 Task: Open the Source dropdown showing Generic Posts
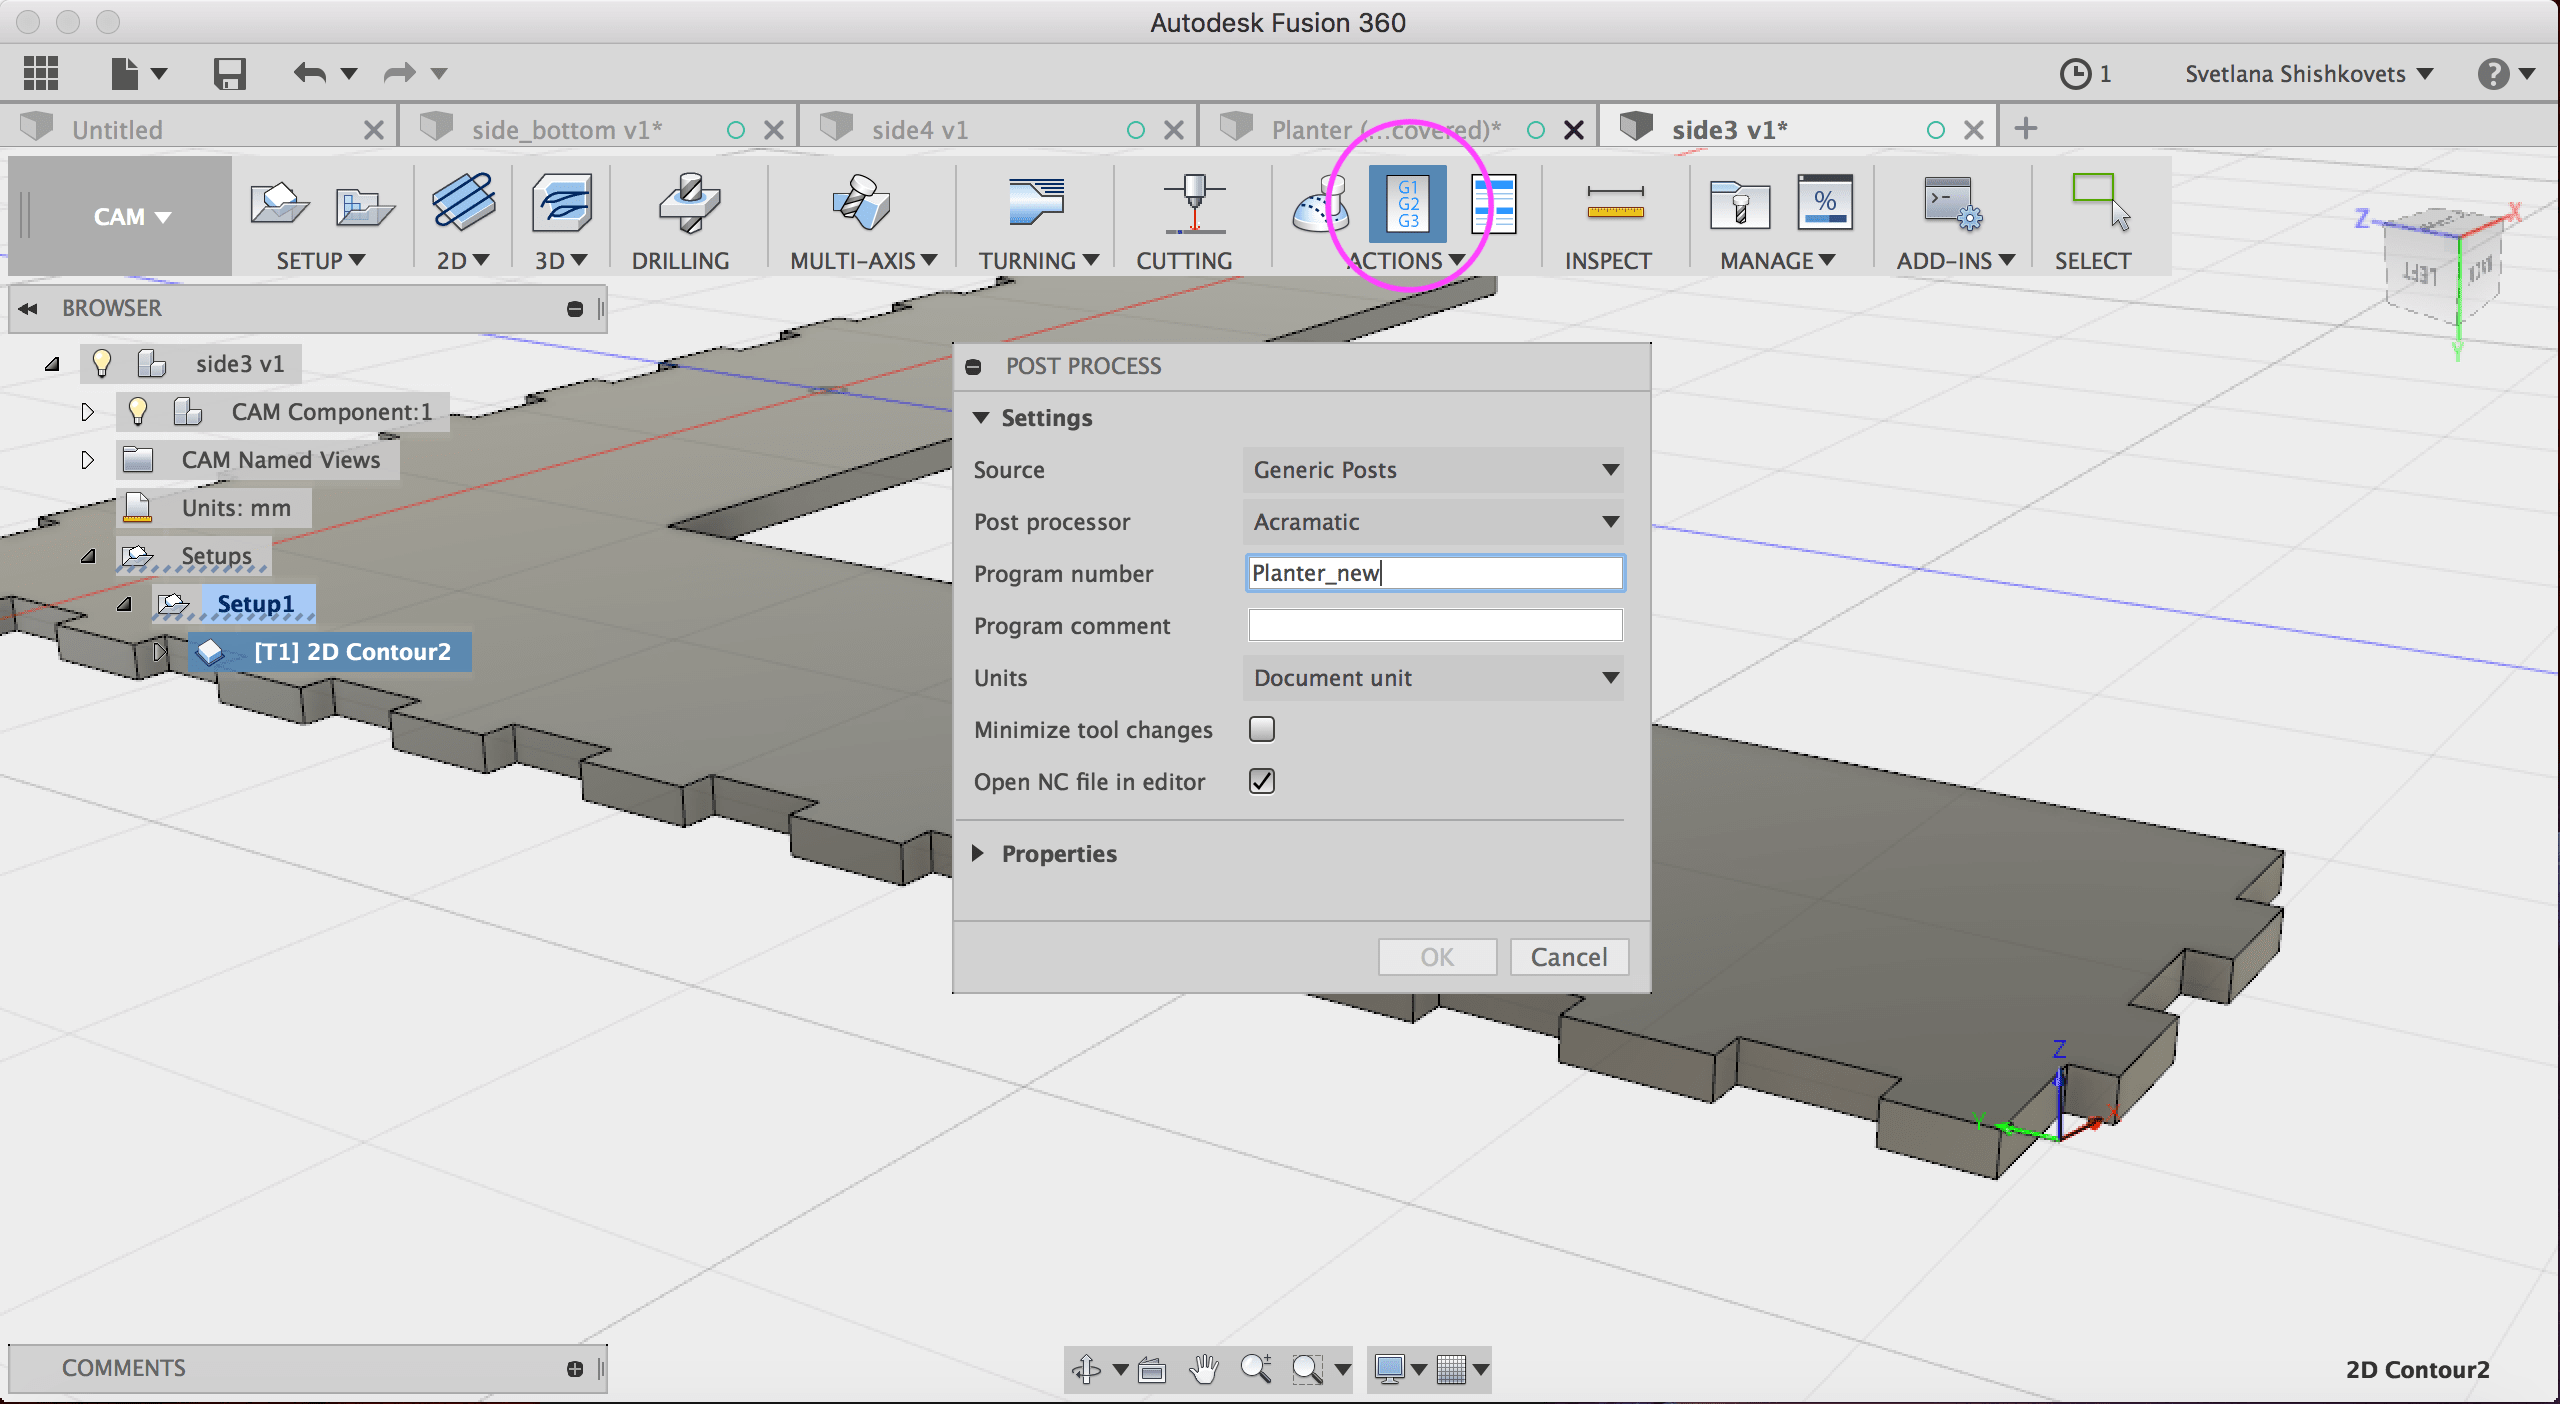(1435, 470)
